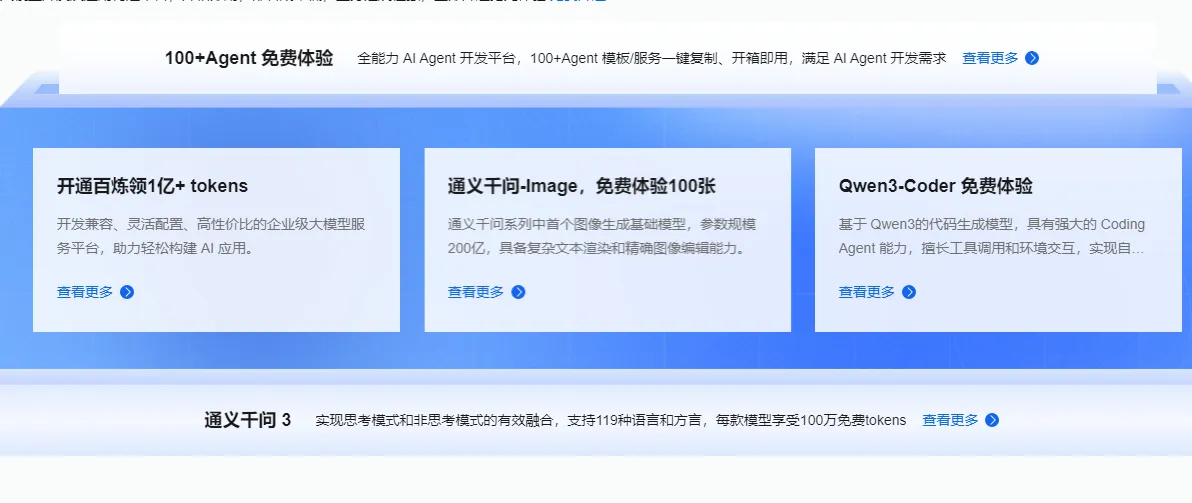
Task: Click the 开通百炼 card description text
Action: tap(213, 236)
